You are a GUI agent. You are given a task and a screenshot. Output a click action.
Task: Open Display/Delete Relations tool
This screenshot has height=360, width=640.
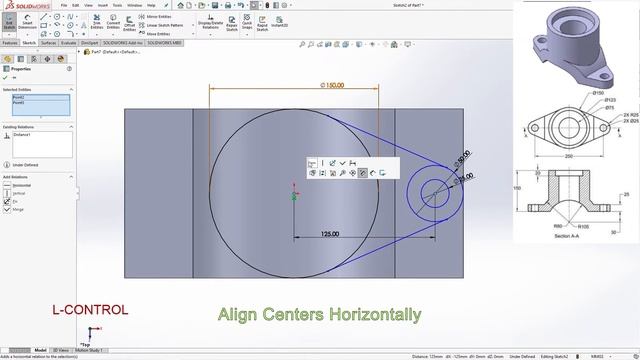click(210, 22)
